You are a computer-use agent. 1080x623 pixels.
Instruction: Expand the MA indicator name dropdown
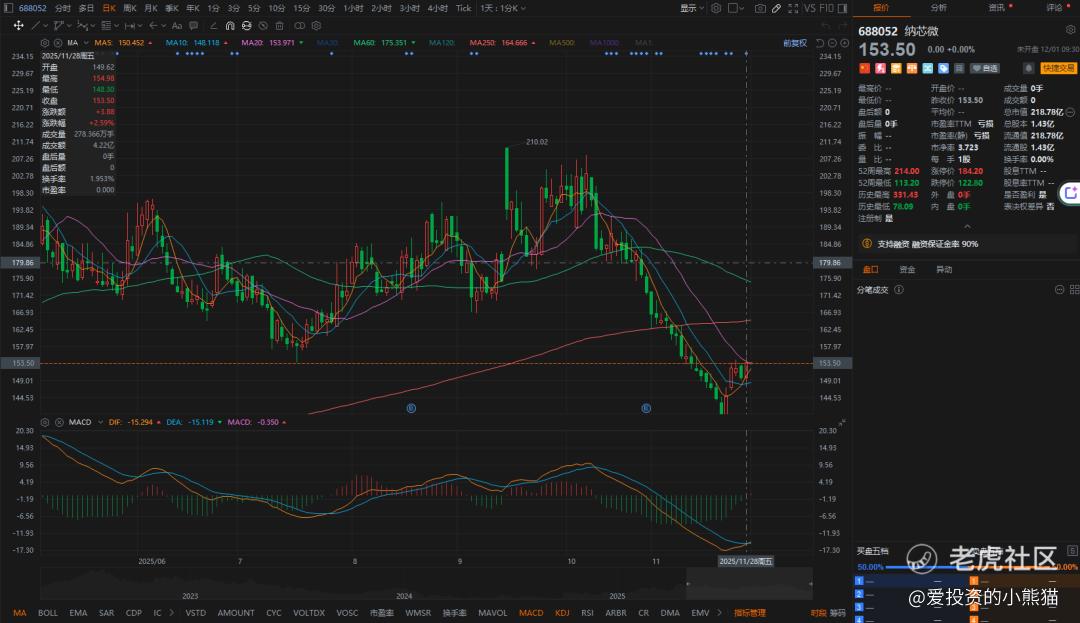(x=86, y=43)
